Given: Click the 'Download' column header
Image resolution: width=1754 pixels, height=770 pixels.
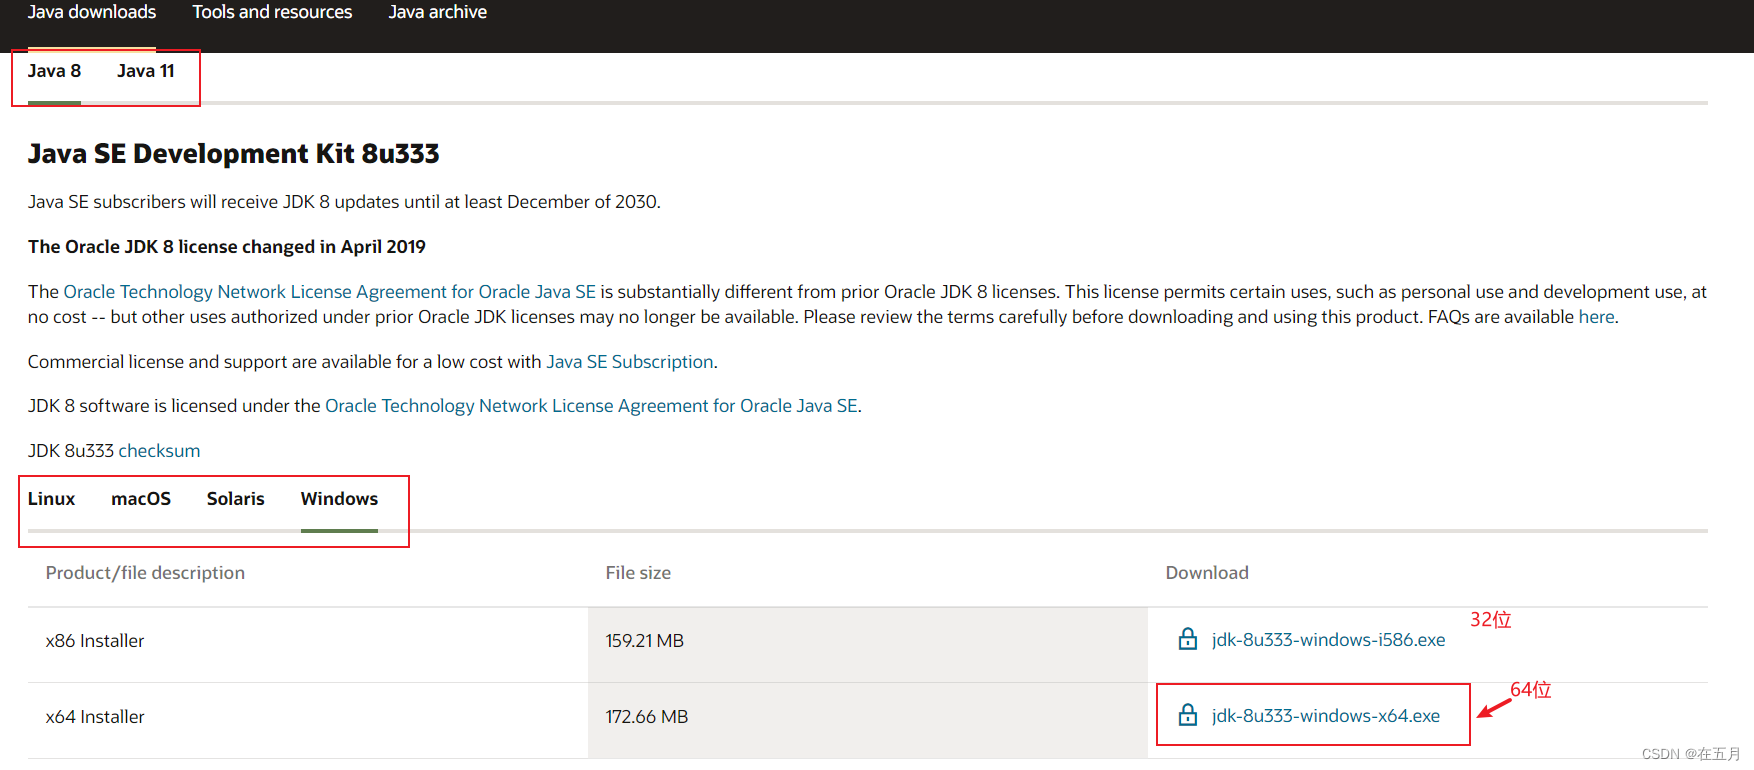Looking at the screenshot, I should (1207, 573).
